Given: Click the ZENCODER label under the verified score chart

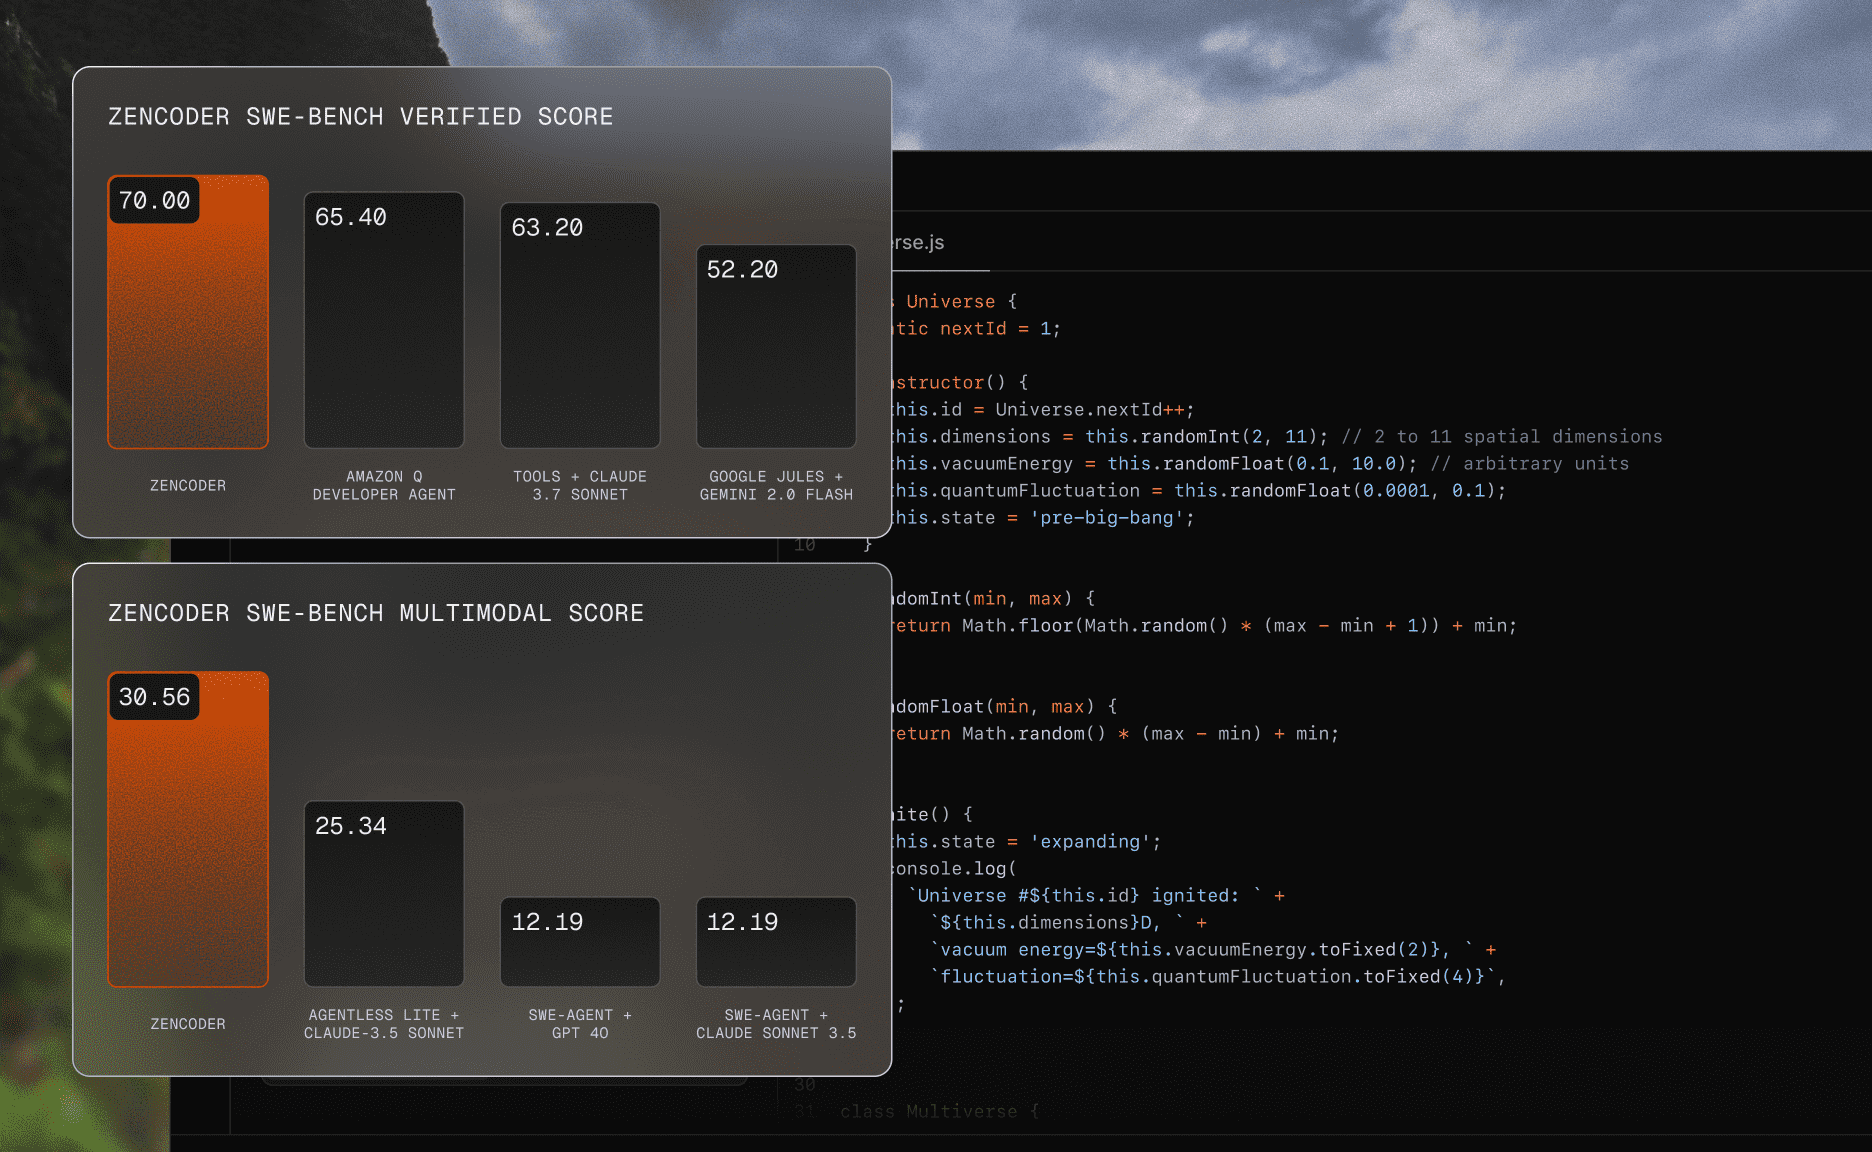Looking at the screenshot, I should click(188, 485).
